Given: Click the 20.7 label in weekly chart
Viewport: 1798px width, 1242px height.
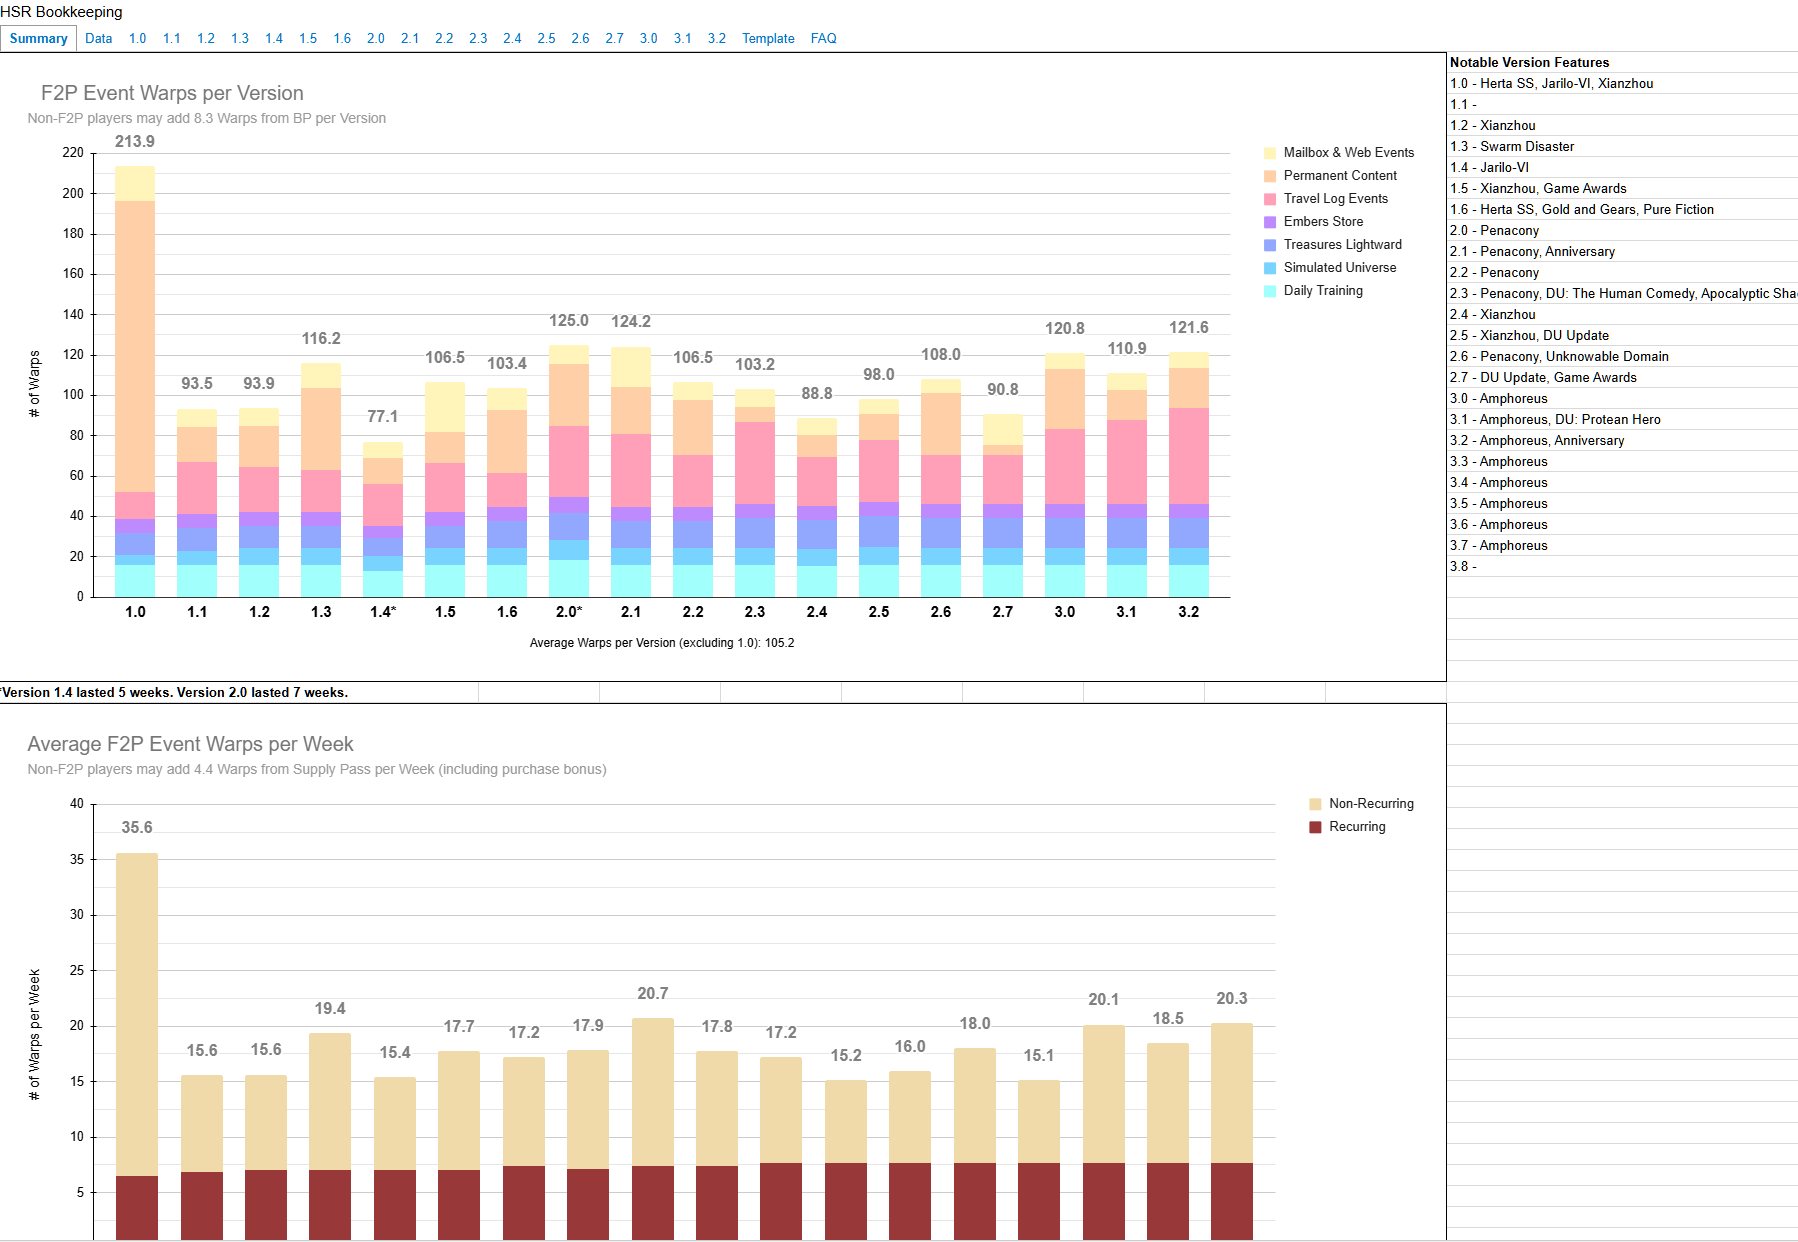Looking at the screenshot, I should tap(653, 993).
